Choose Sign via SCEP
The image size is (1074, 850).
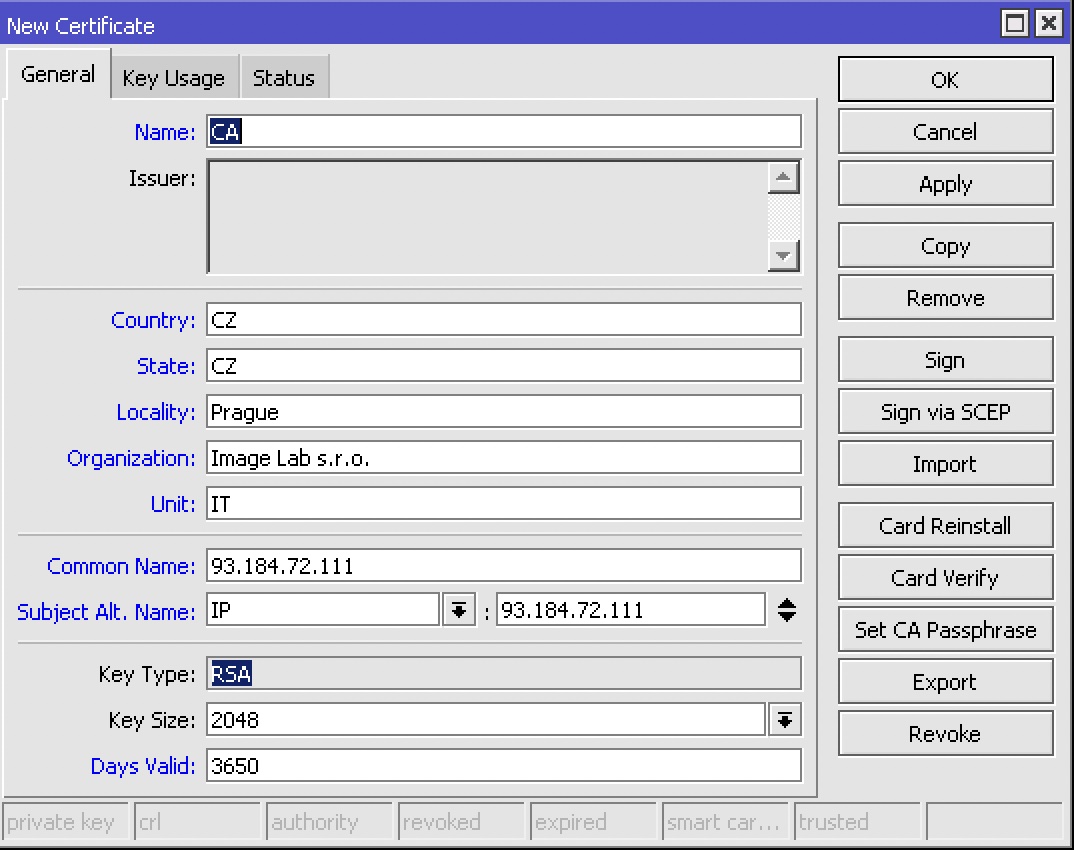(x=945, y=412)
